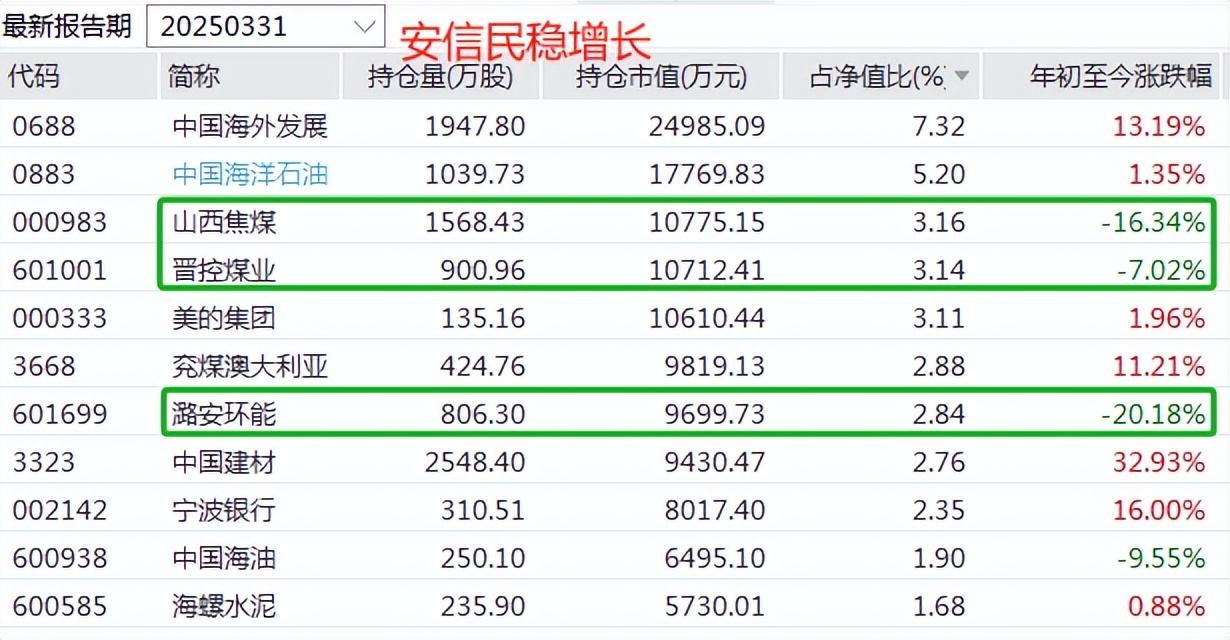Select market value 10775.15
Image resolution: width=1230 pixels, height=640 pixels.
707,222
